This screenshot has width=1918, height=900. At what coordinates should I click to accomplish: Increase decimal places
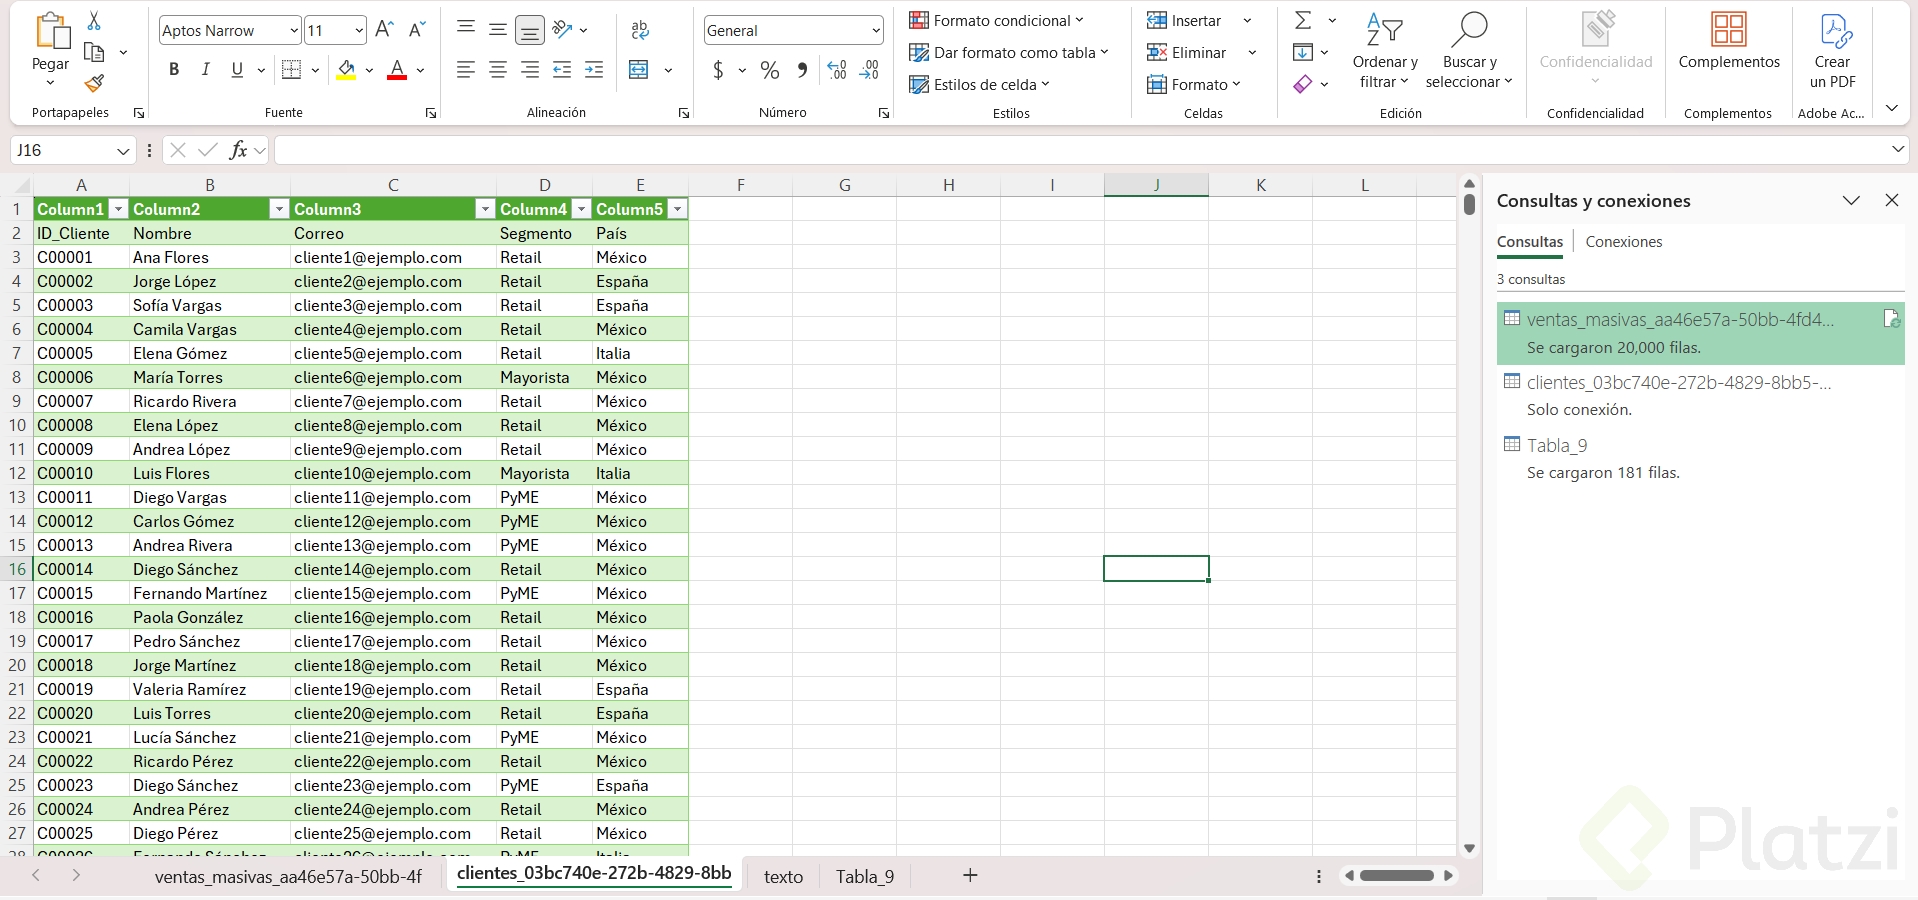pos(837,70)
